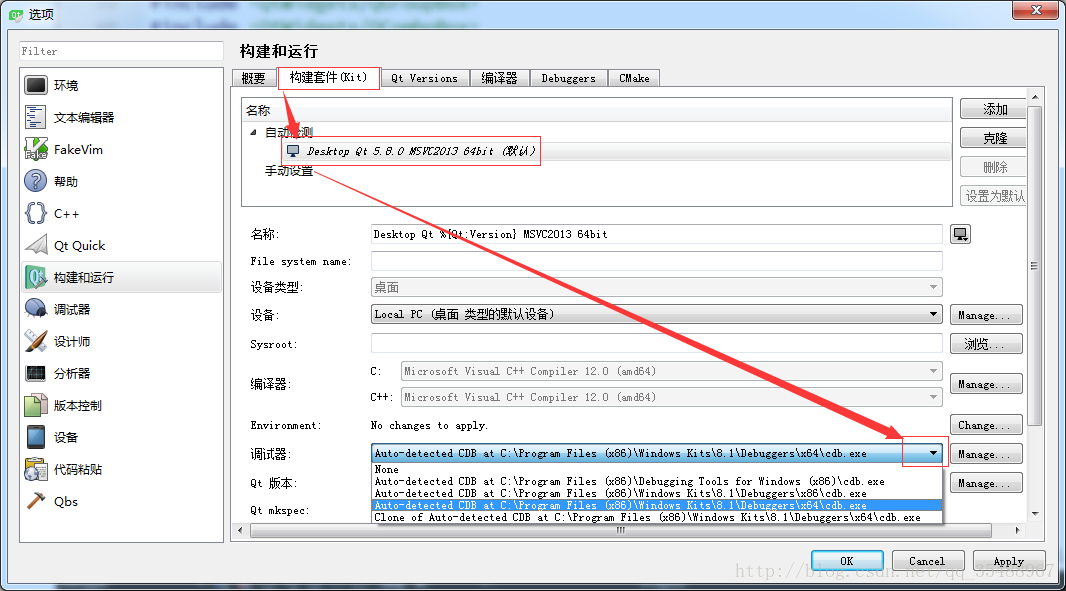Click Change button for Environment
This screenshot has width=1066, height=591.
tap(986, 425)
